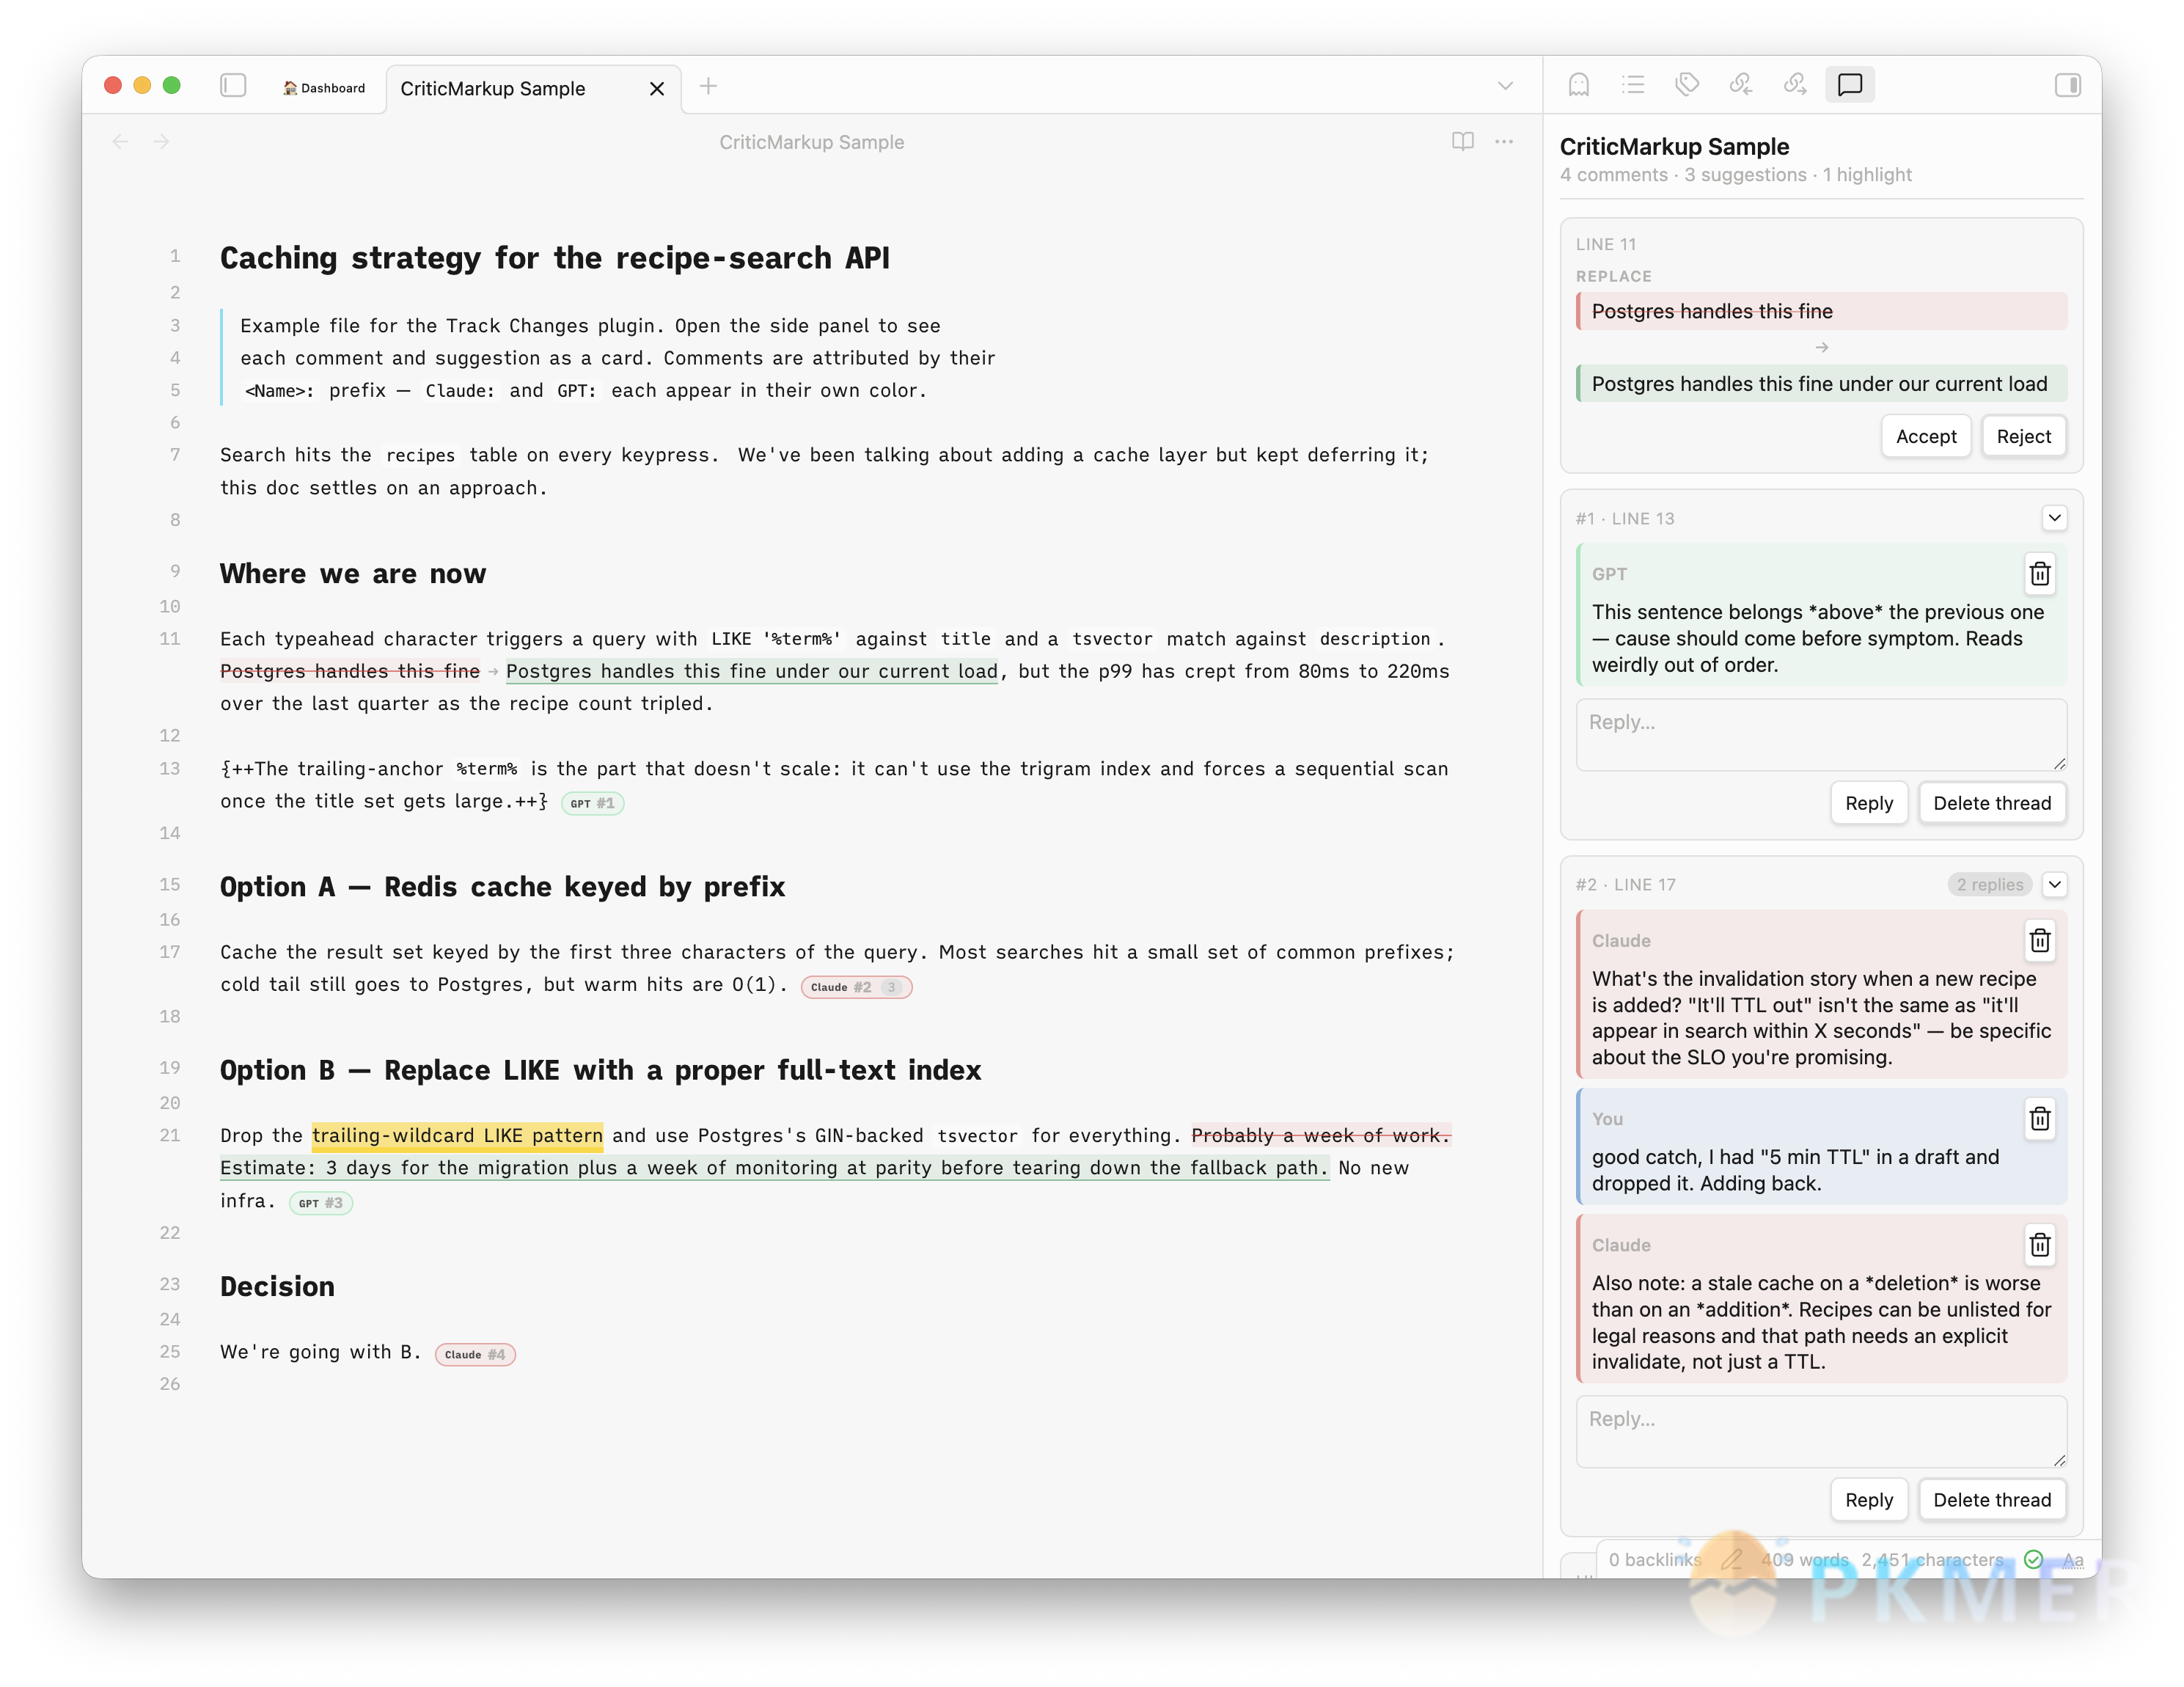The height and width of the screenshot is (1687, 2184).
Task: Open the tab list dropdown chevron
Action: pyautogui.click(x=1505, y=86)
